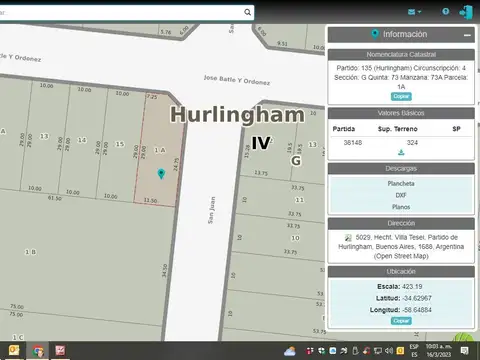The width and height of the screenshot is (480, 360).
Task: Click the Hurlingham map label
Action: 237,115
